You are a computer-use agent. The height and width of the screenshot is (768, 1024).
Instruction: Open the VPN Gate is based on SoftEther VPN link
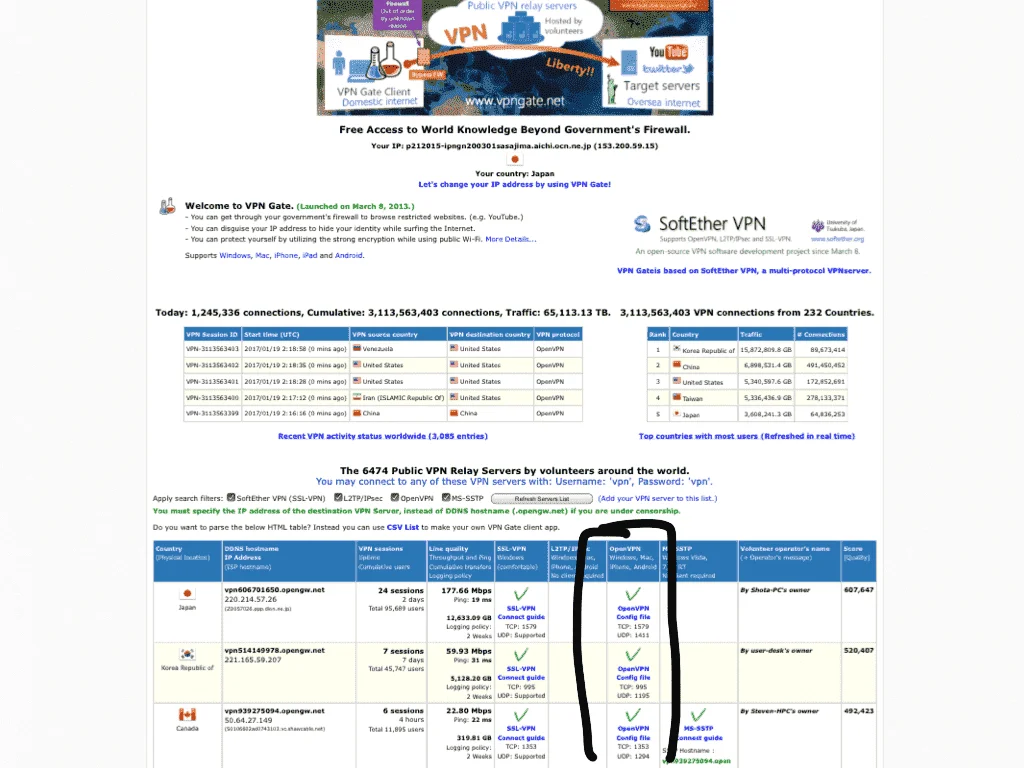(x=744, y=270)
